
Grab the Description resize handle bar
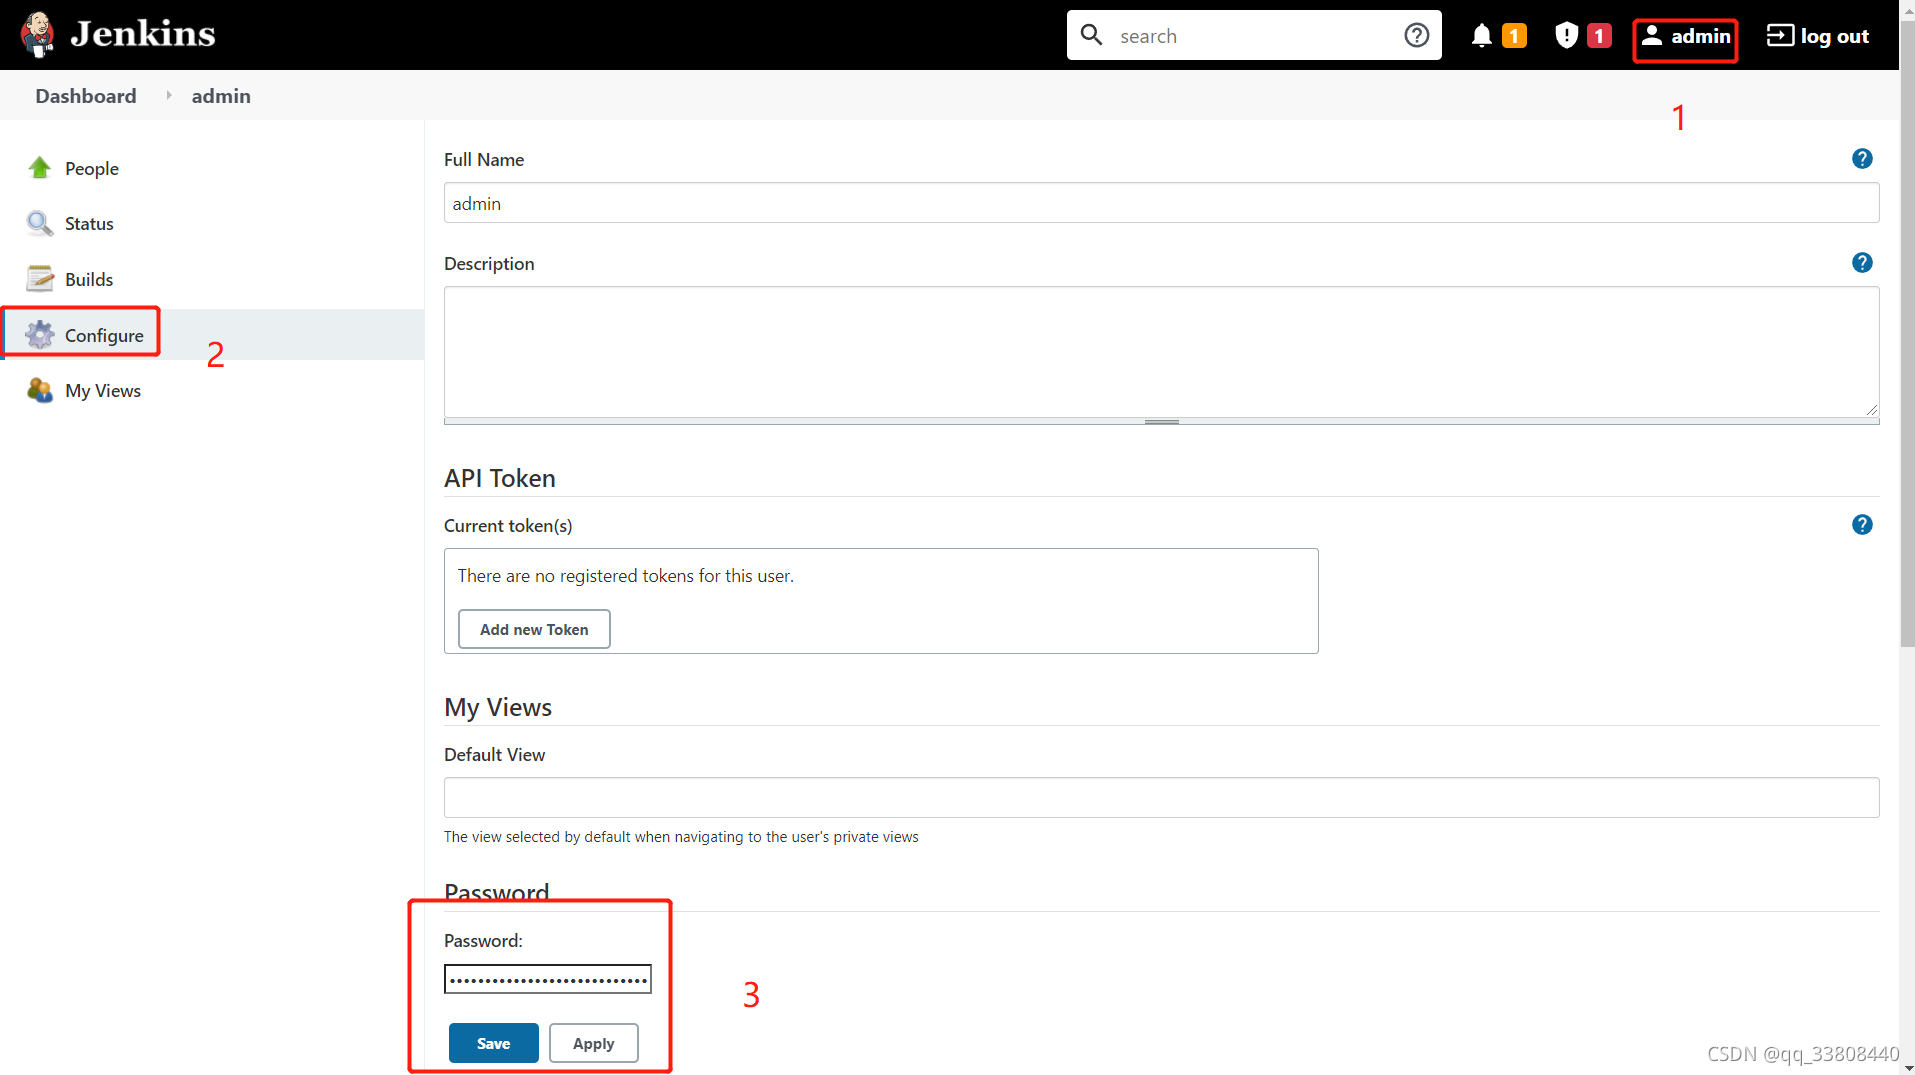click(x=1161, y=422)
